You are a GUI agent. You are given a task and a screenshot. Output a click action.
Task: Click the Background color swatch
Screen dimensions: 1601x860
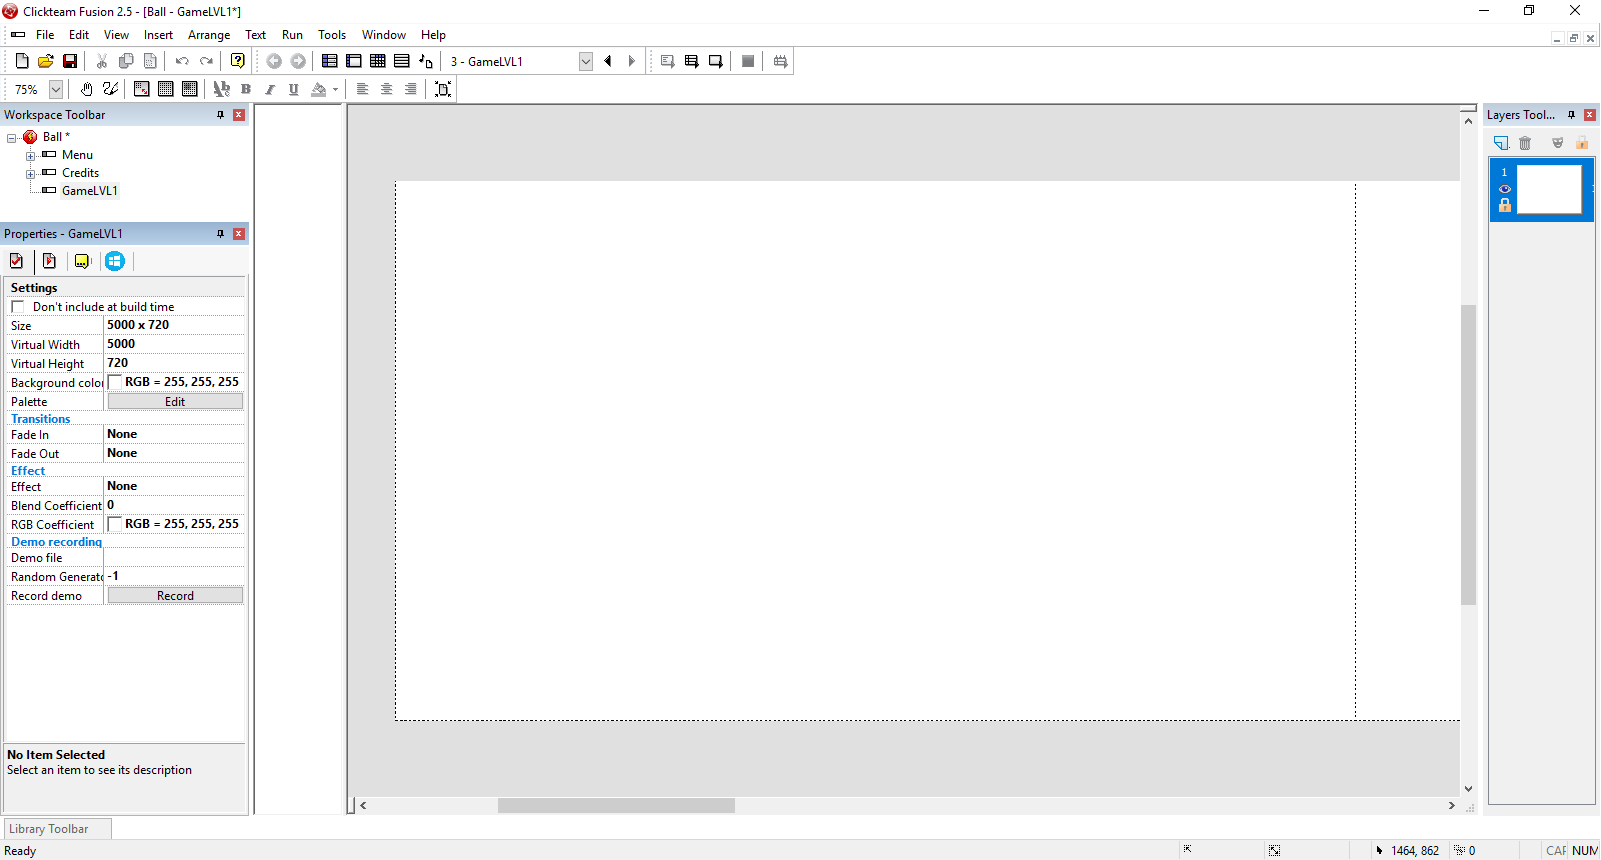[115, 382]
